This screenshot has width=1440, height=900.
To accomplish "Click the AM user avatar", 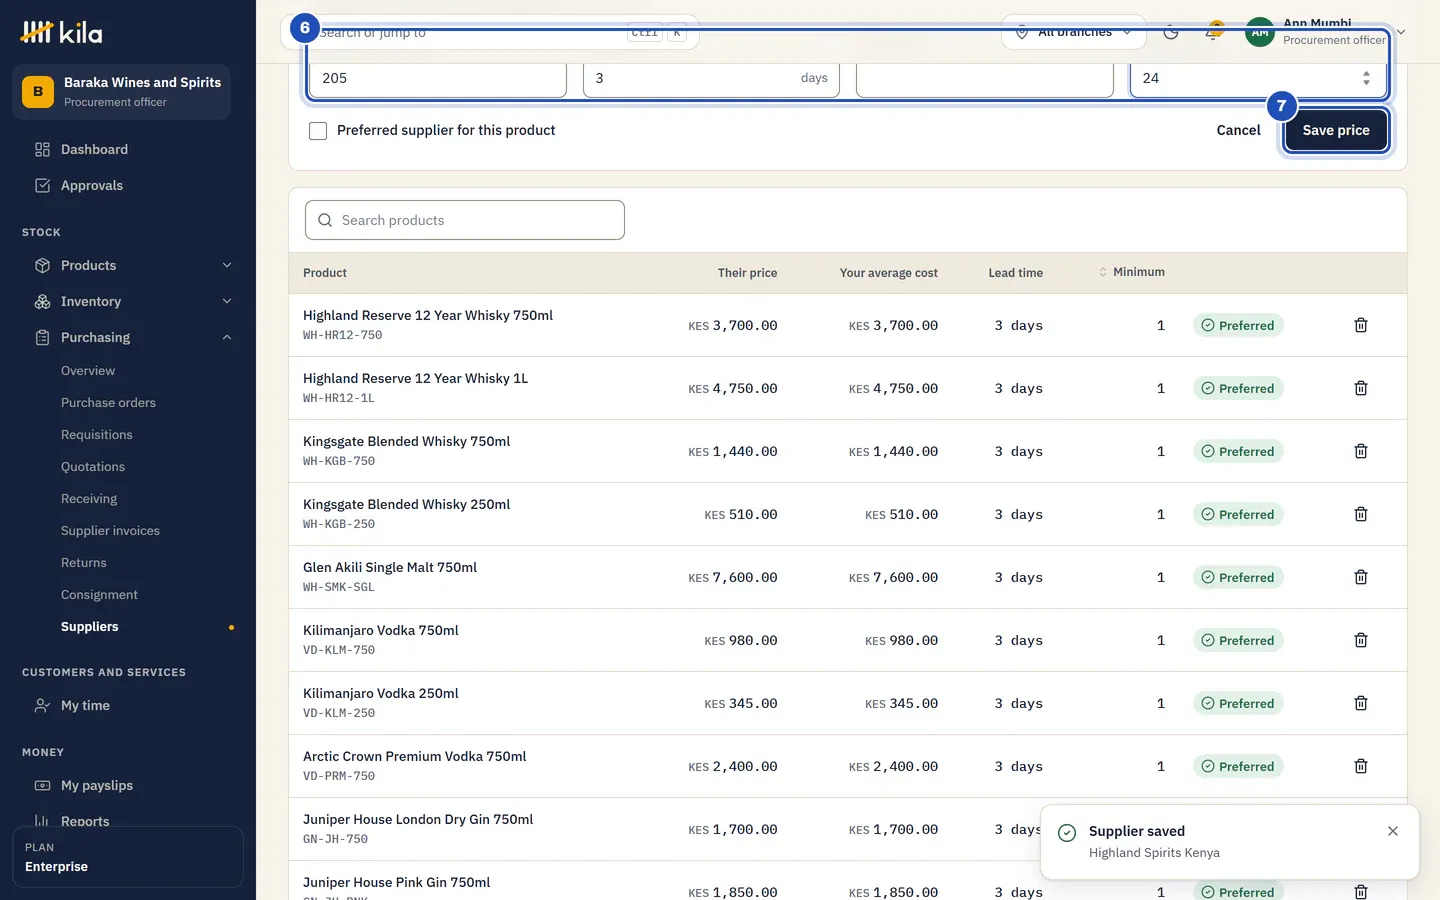I will (x=1260, y=32).
